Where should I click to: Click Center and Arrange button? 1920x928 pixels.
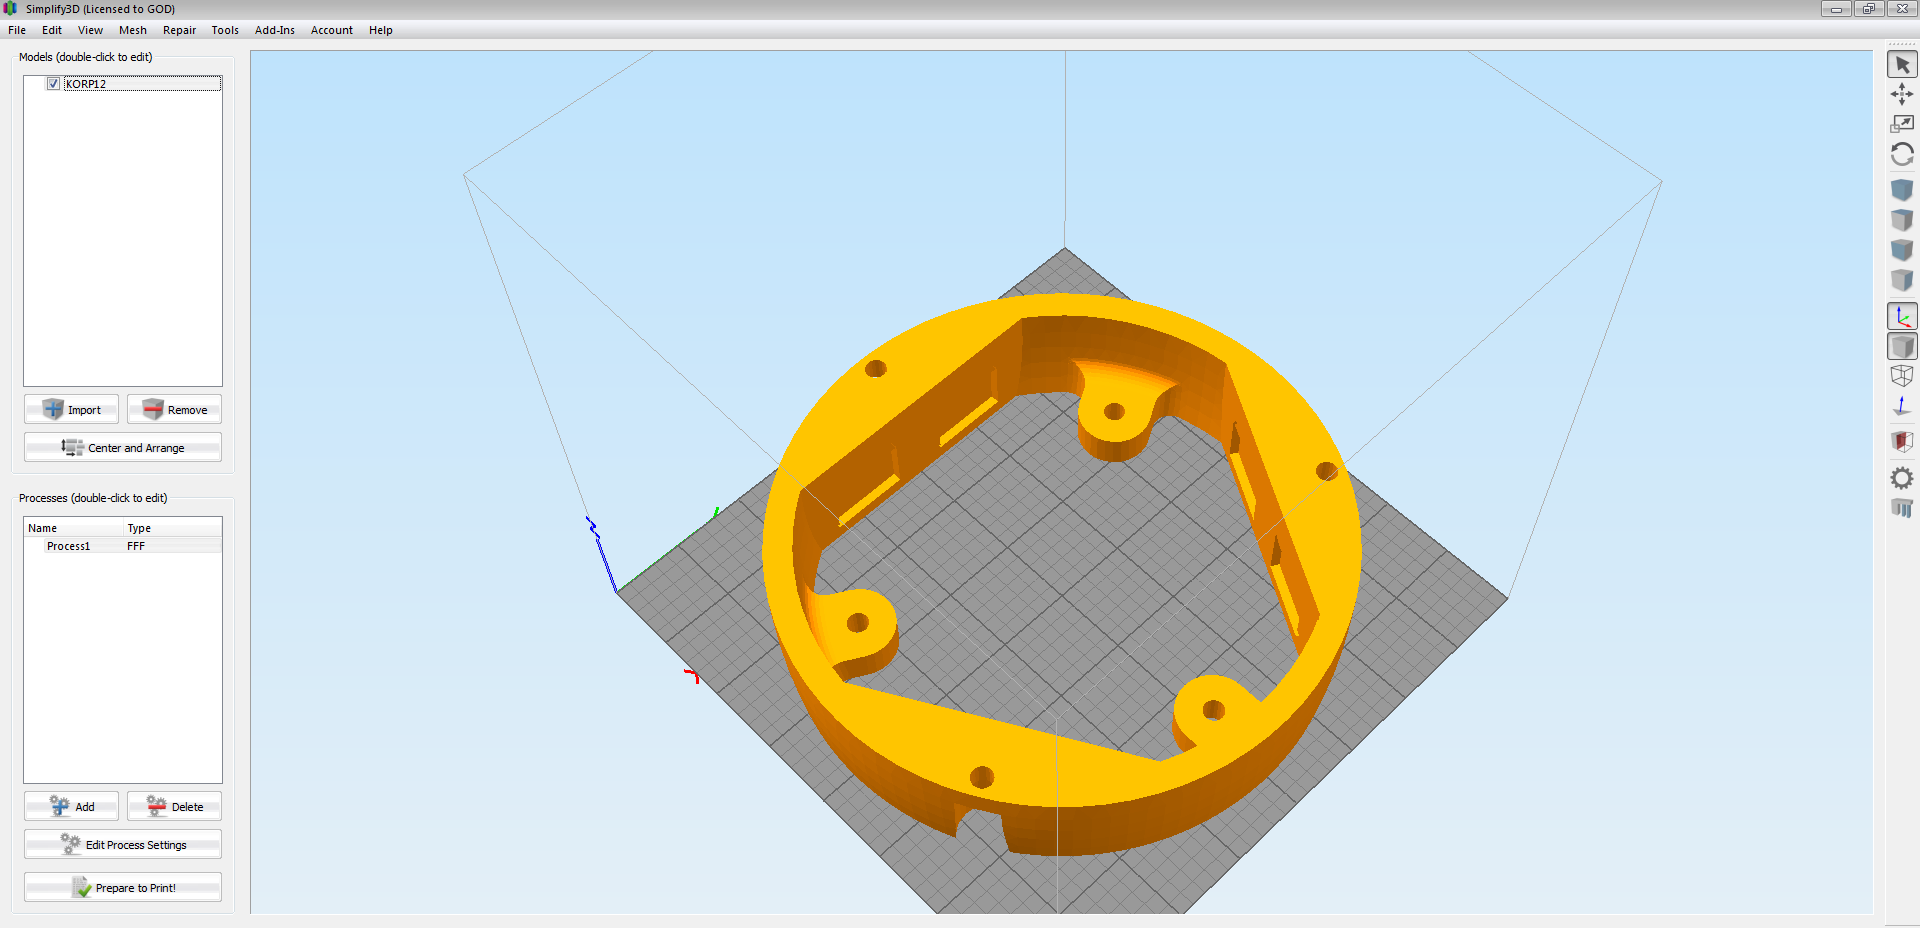coord(123,447)
